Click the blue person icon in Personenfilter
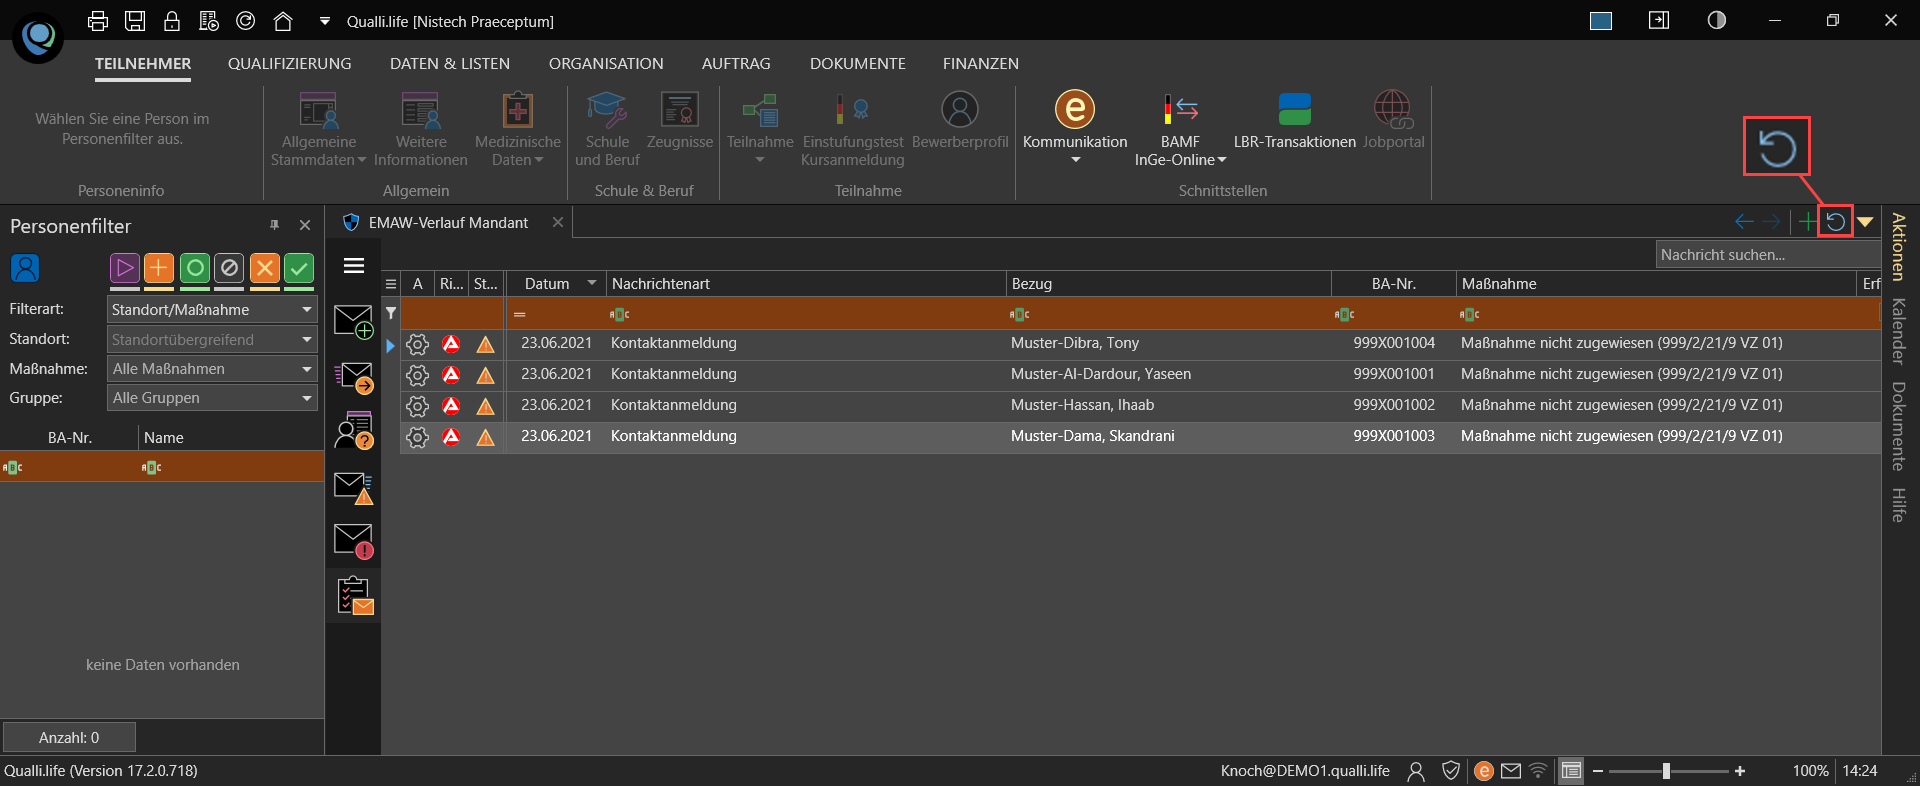Viewport: 1920px width, 786px height. 25,268
